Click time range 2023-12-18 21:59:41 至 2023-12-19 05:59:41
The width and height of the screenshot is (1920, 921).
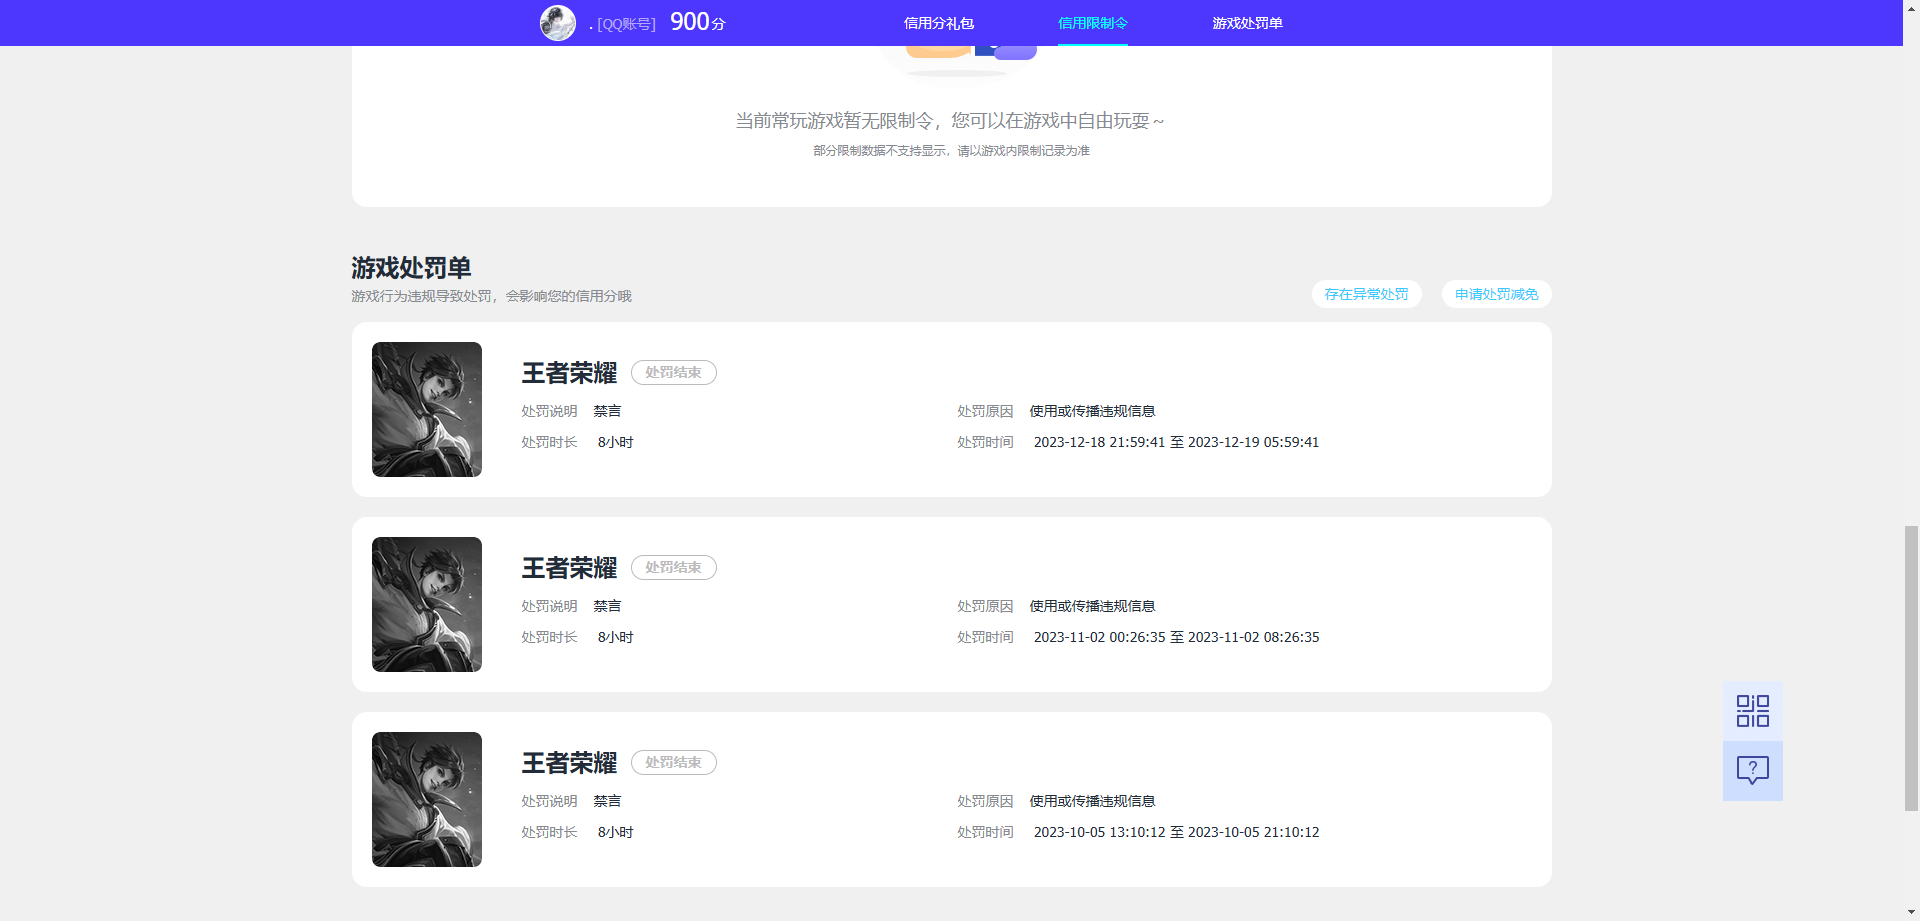(1176, 442)
